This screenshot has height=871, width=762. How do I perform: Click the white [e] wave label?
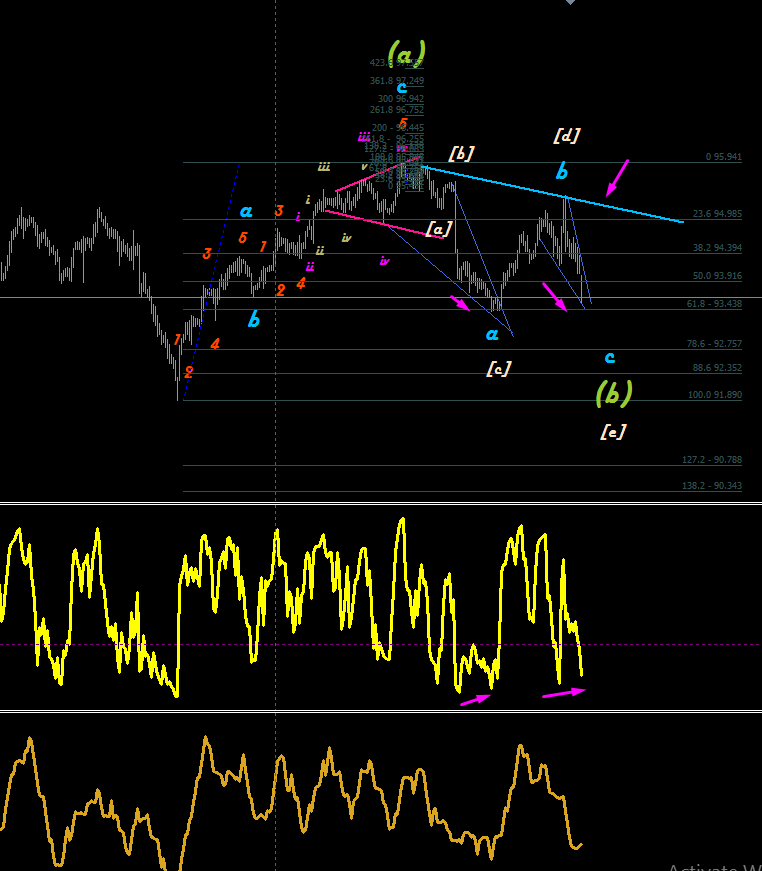613,432
